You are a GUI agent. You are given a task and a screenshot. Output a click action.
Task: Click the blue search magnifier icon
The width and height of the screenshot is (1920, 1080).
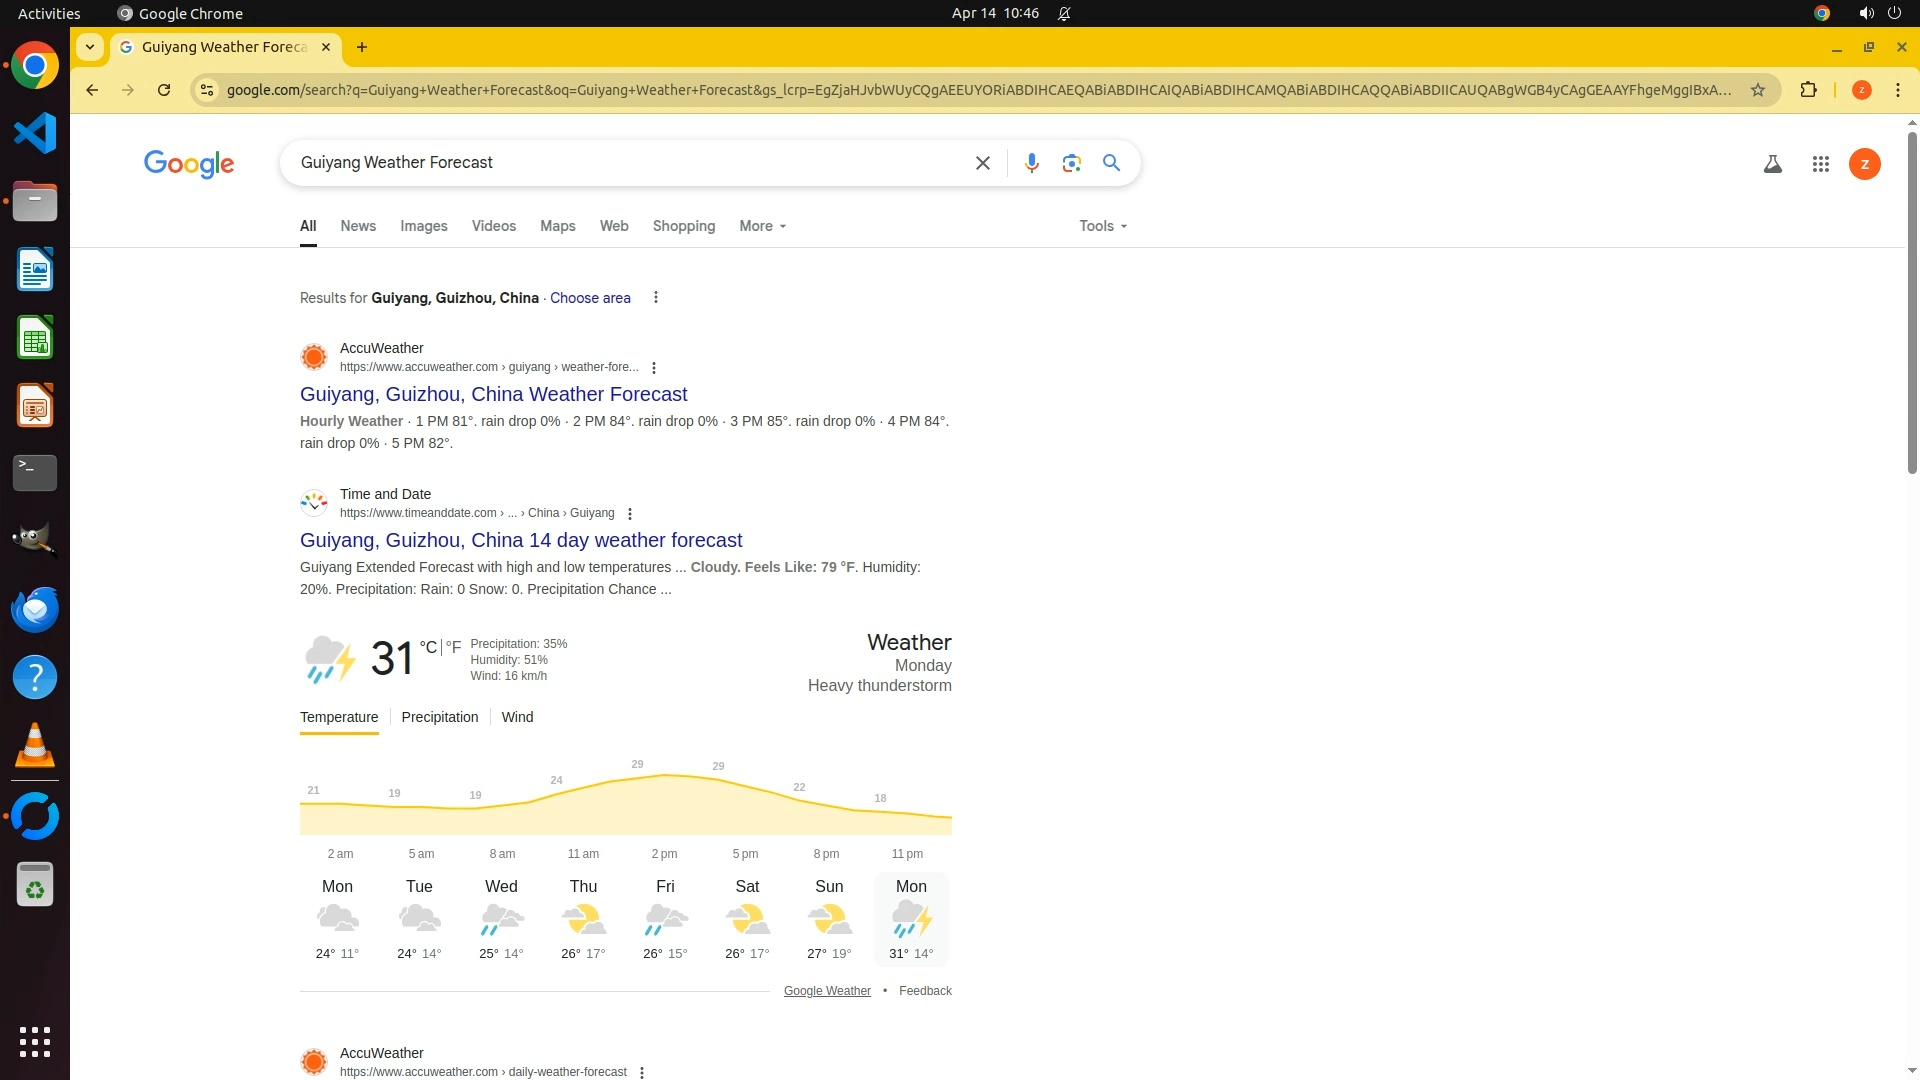pyautogui.click(x=1111, y=163)
